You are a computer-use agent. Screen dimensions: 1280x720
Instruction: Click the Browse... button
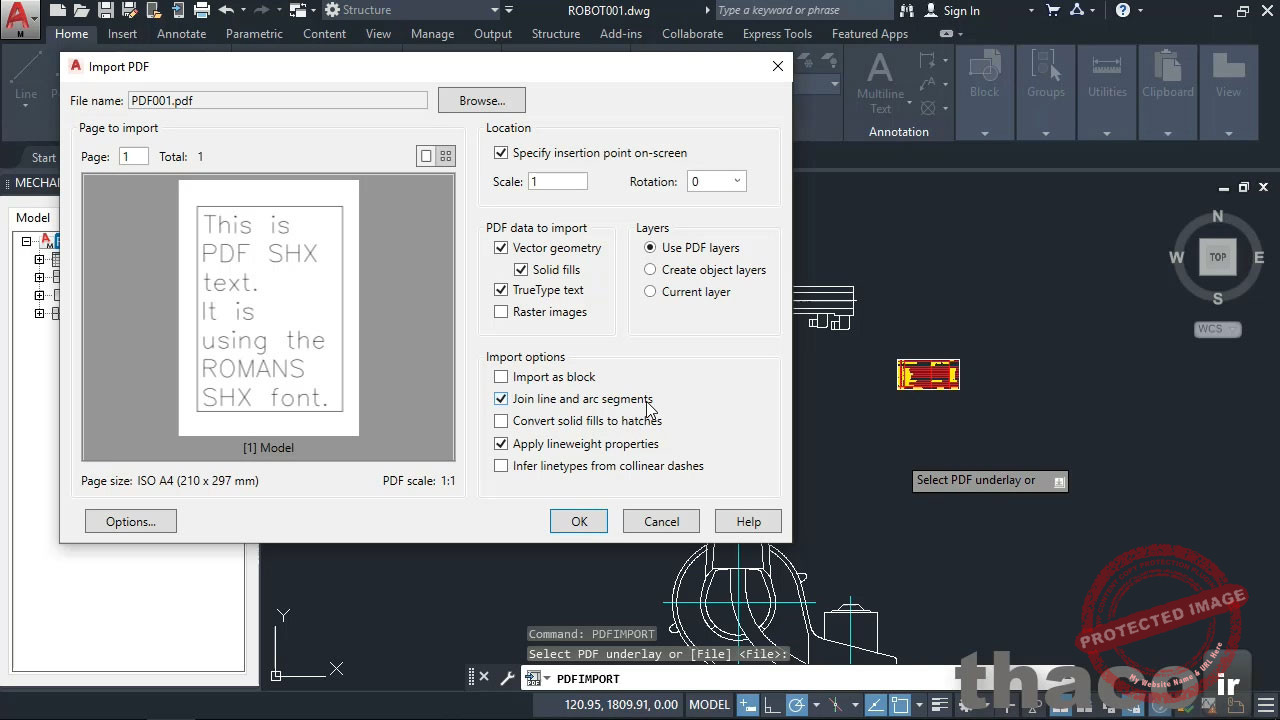(x=482, y=100)
